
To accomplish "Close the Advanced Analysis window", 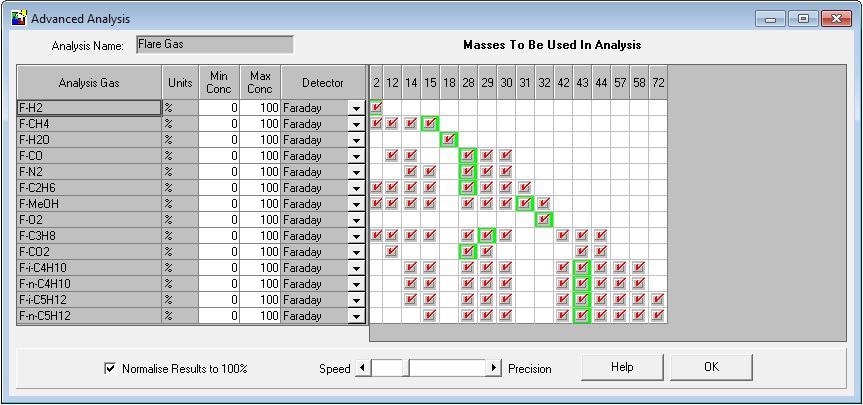I will (836, 19).
